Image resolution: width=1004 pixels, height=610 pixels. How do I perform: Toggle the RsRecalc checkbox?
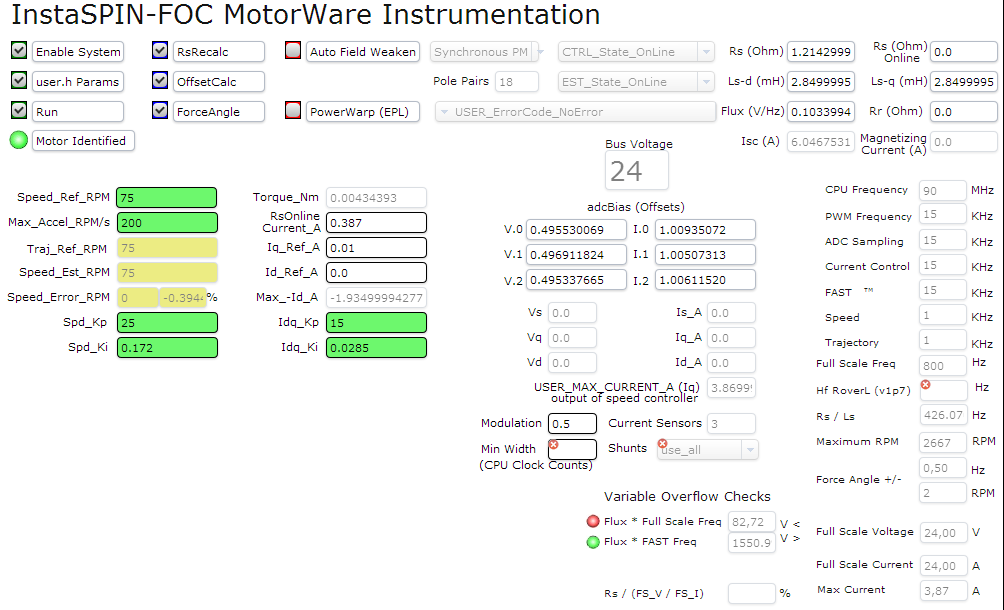(x=160, y=50)
